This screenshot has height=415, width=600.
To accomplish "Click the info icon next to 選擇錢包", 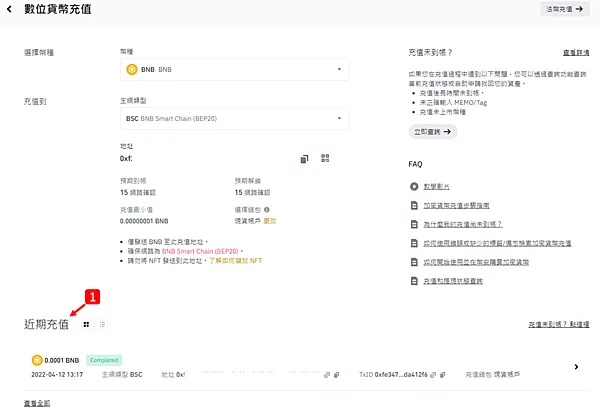I will tap(267, 210).
